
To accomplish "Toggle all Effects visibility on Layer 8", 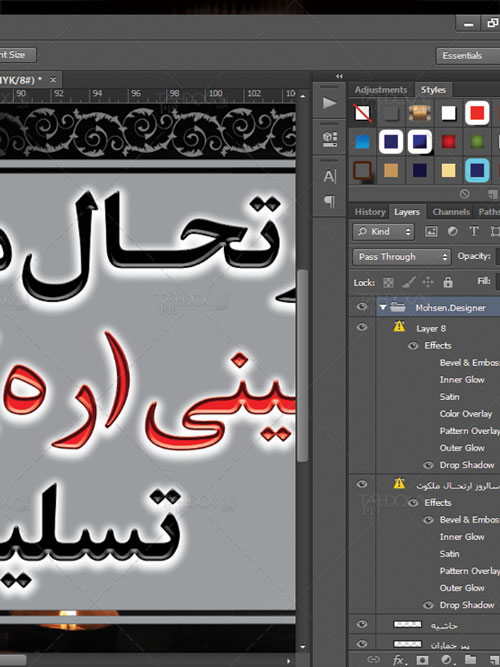I will point(413,346).
